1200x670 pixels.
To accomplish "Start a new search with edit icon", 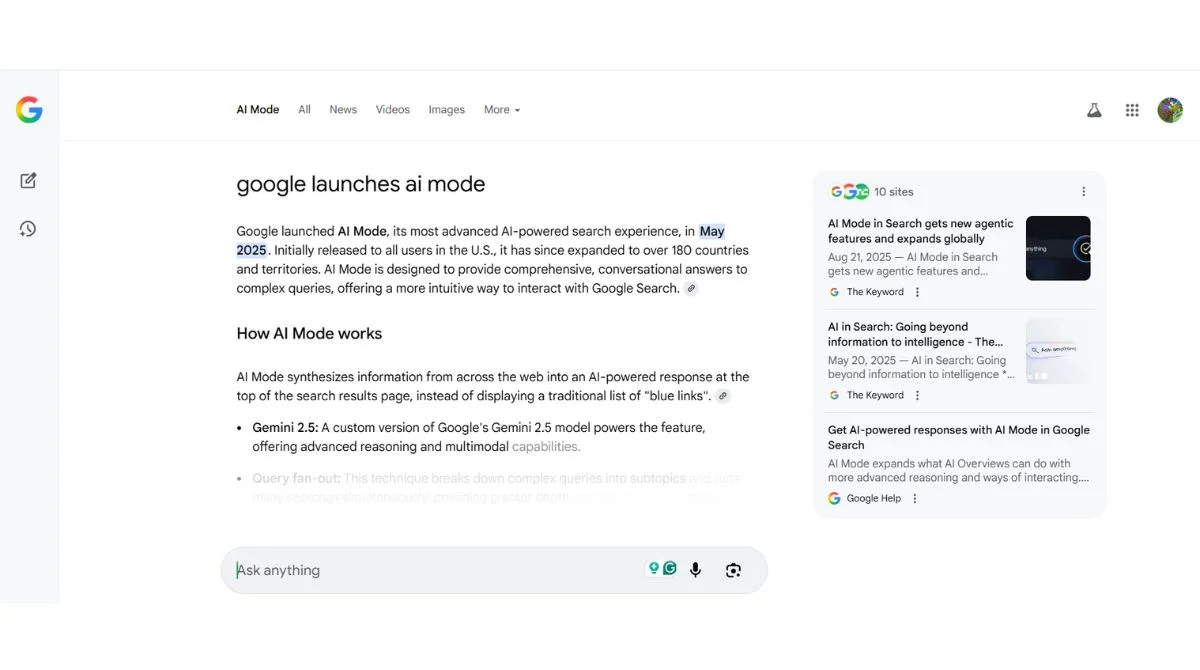I will coord(28,181).
